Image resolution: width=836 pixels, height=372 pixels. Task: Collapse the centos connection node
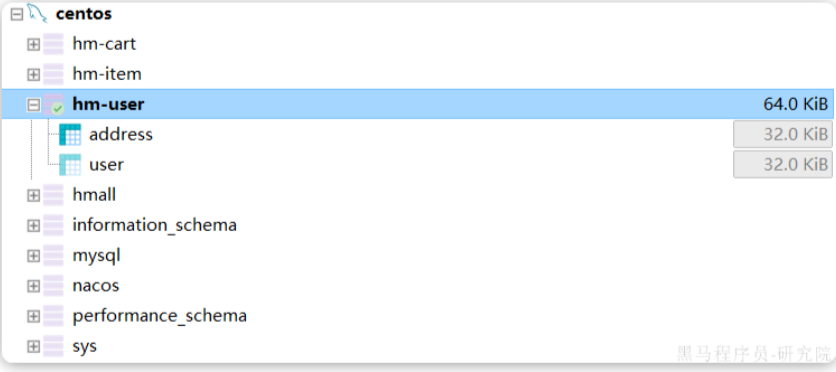[x=17, y=14]
